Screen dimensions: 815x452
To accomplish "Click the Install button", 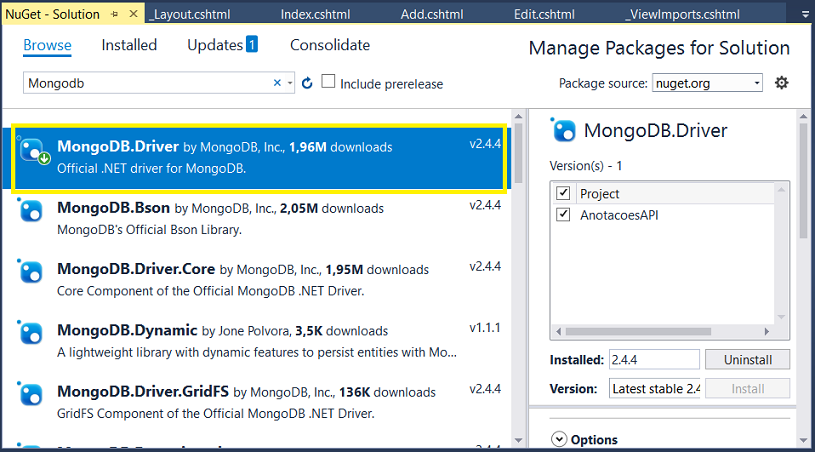I will point(747,389).
